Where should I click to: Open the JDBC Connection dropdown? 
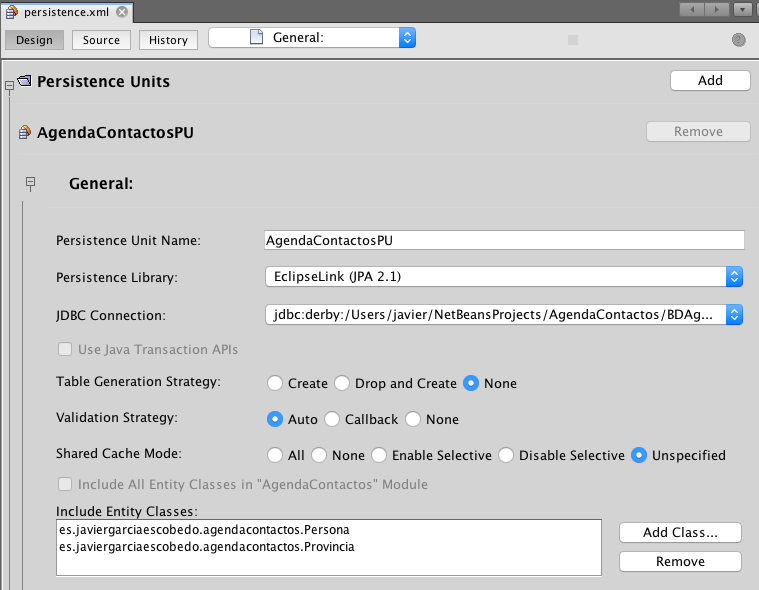pos(734,315)
